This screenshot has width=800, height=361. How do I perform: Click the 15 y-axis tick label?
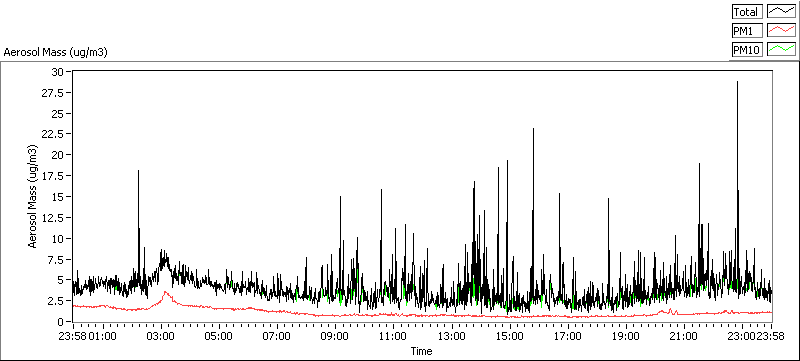57,197
